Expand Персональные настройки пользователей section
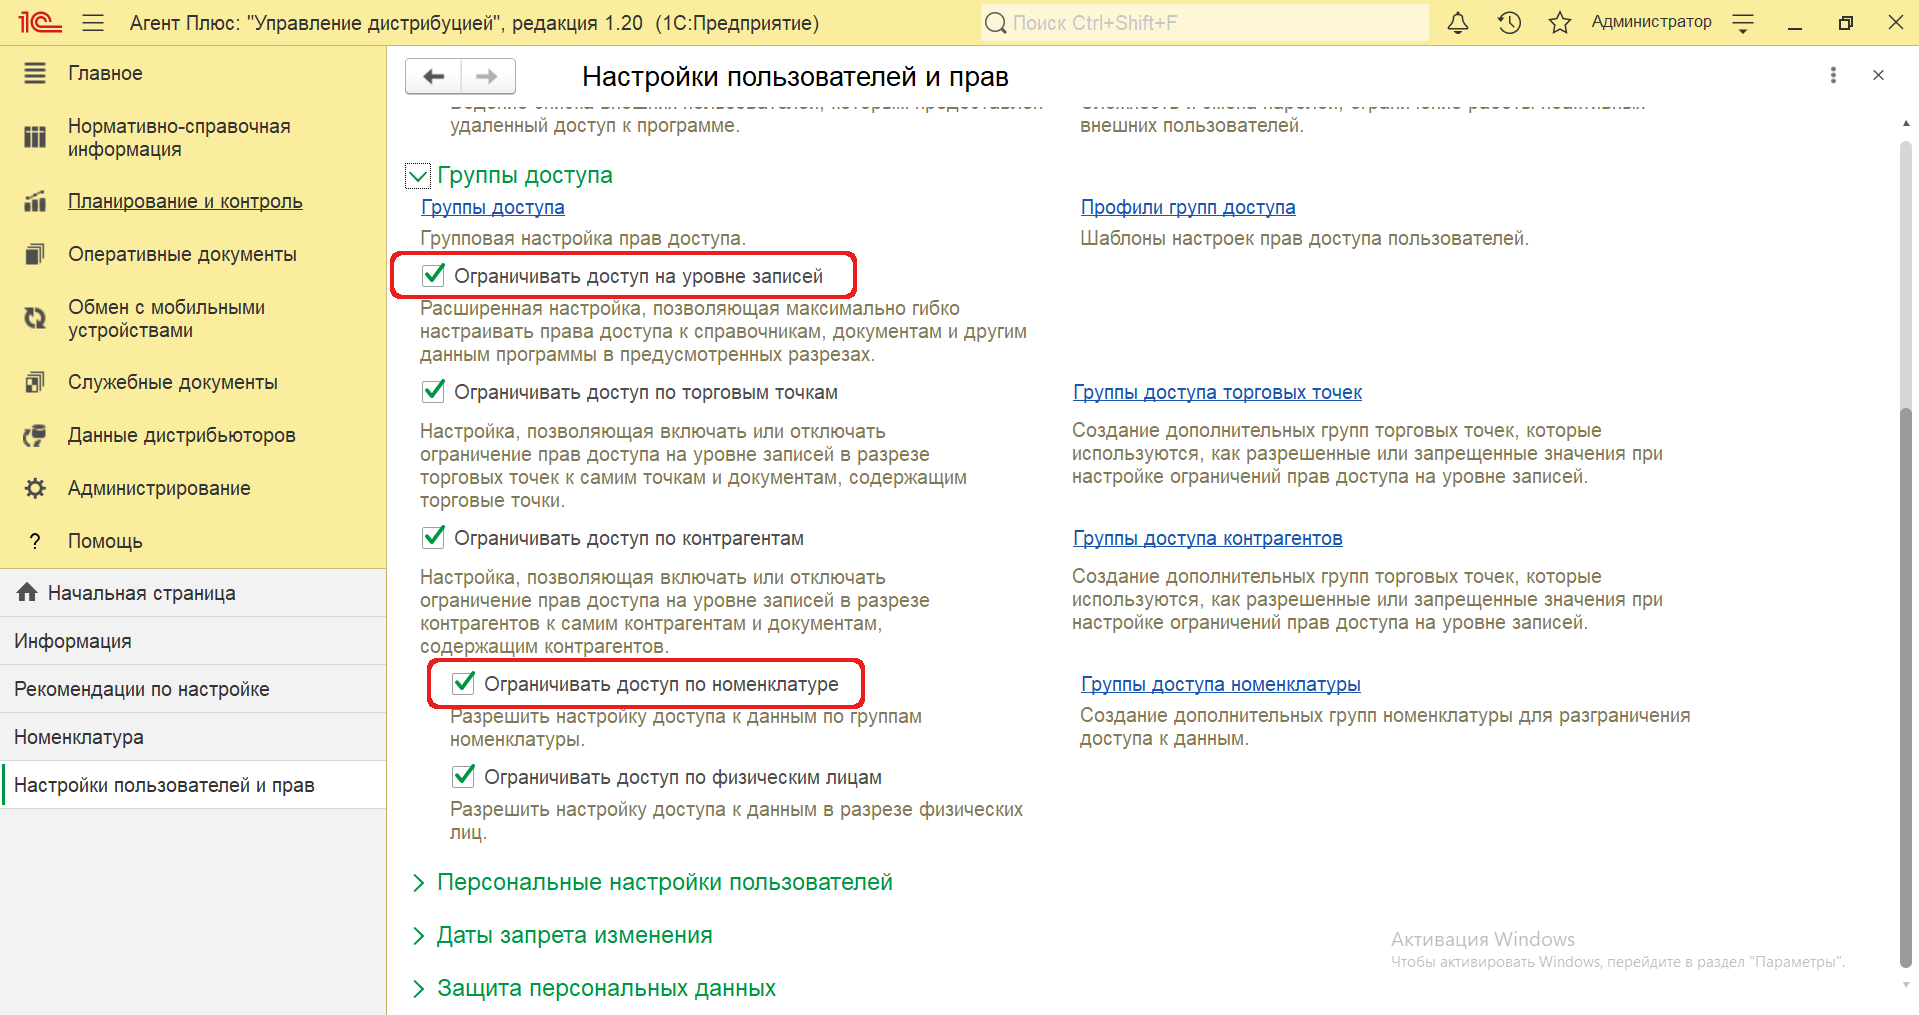This screenshot has height=1015, width=1919. pos(418,883)
